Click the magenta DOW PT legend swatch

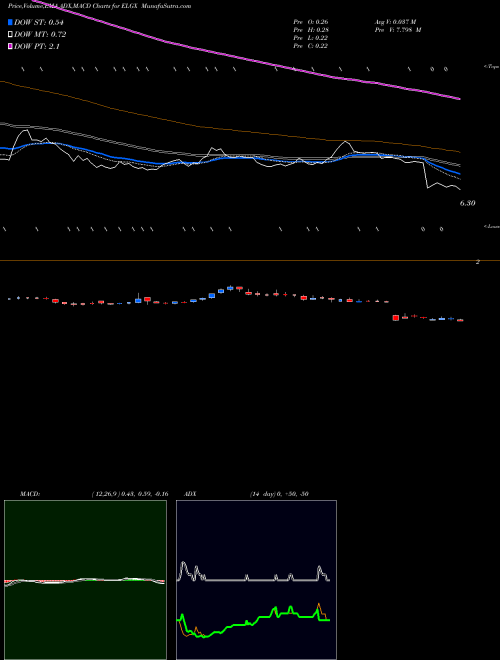[x=11, y=46]
